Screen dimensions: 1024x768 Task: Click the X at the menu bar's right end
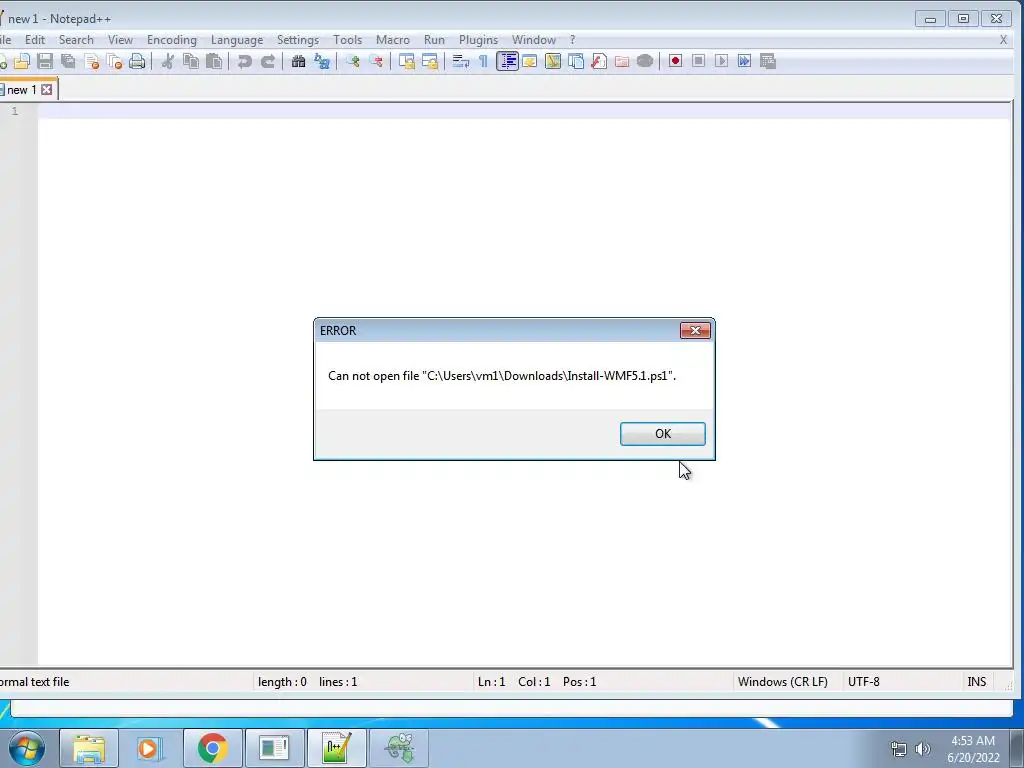click(1004, 40)
